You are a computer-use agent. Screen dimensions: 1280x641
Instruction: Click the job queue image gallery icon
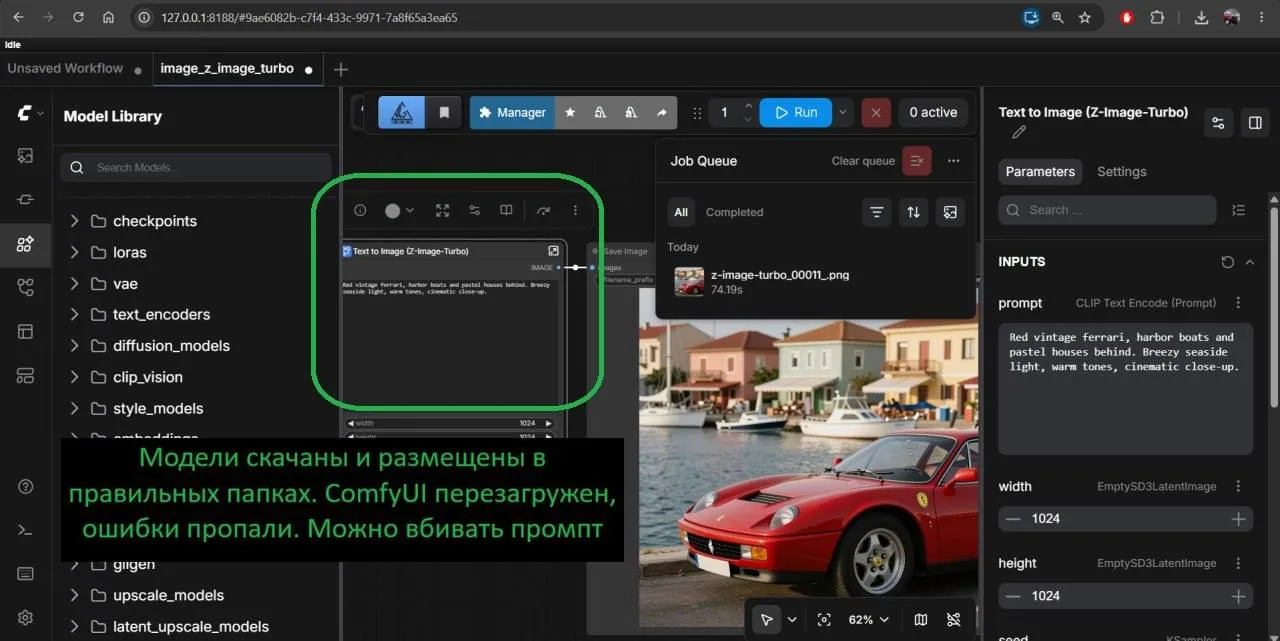[x=950, y=212]
